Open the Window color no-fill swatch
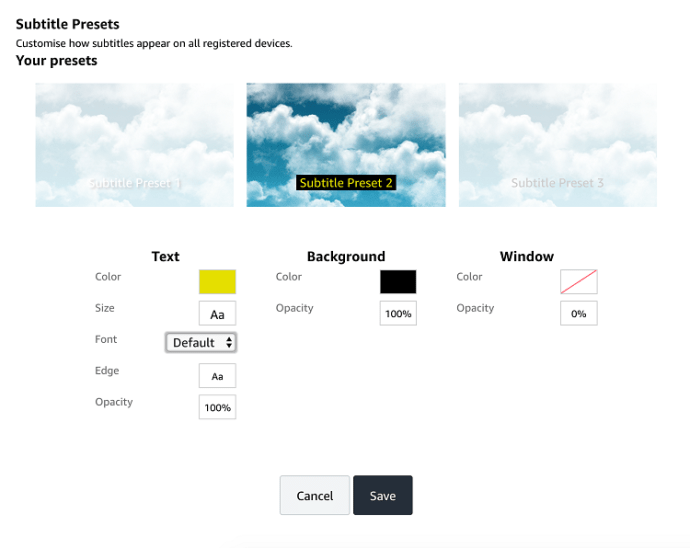This screenshot has height=548, width=690. (x=579, y=282)
